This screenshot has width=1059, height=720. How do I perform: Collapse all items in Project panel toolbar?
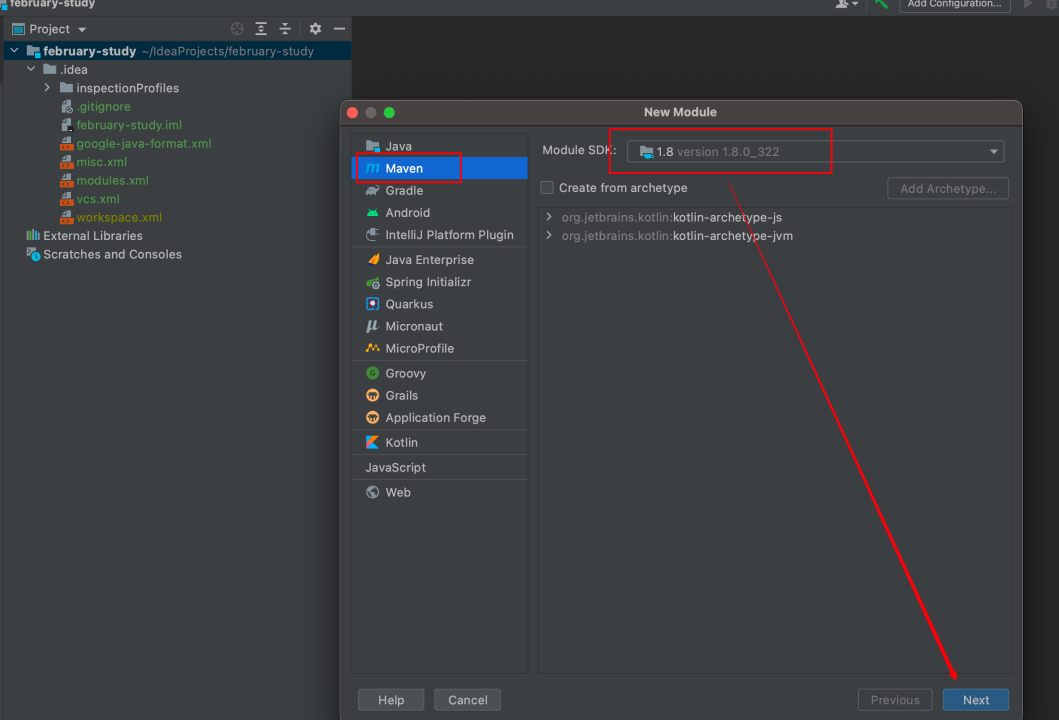tap(285, 28)
